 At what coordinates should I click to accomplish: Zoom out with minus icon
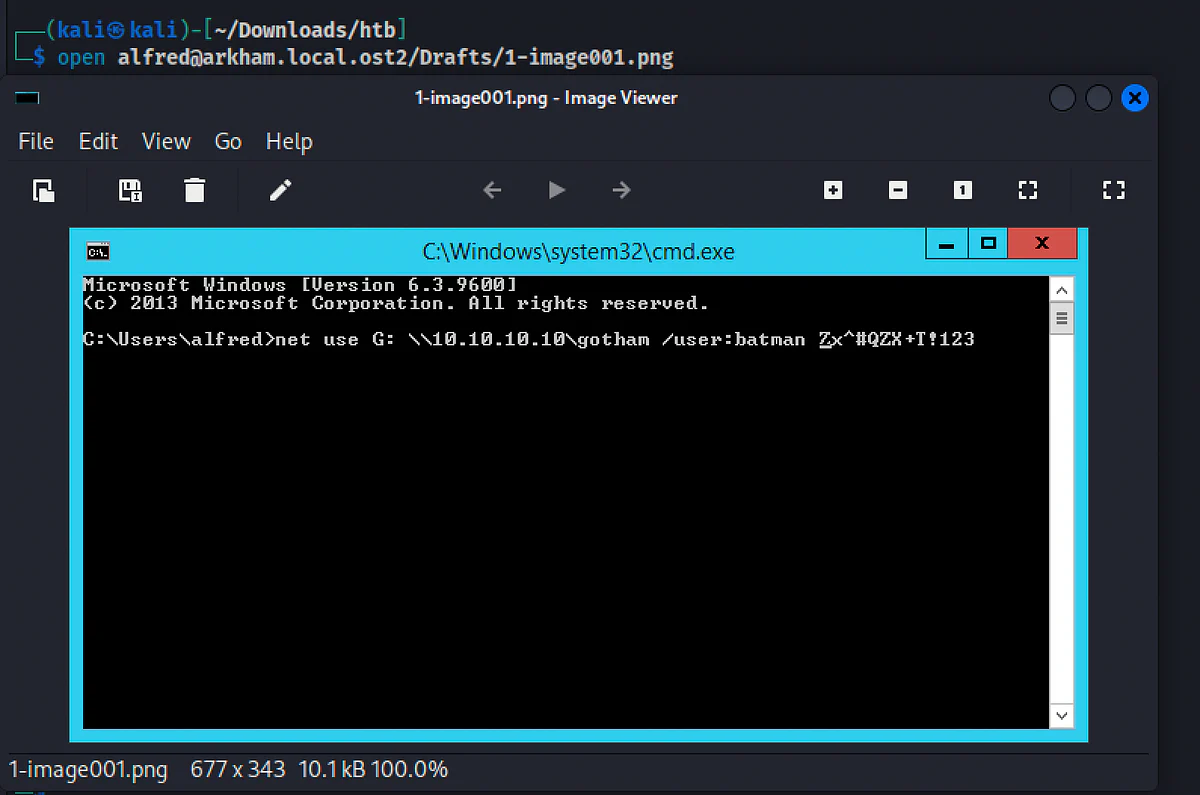click(x=898, y=190)
